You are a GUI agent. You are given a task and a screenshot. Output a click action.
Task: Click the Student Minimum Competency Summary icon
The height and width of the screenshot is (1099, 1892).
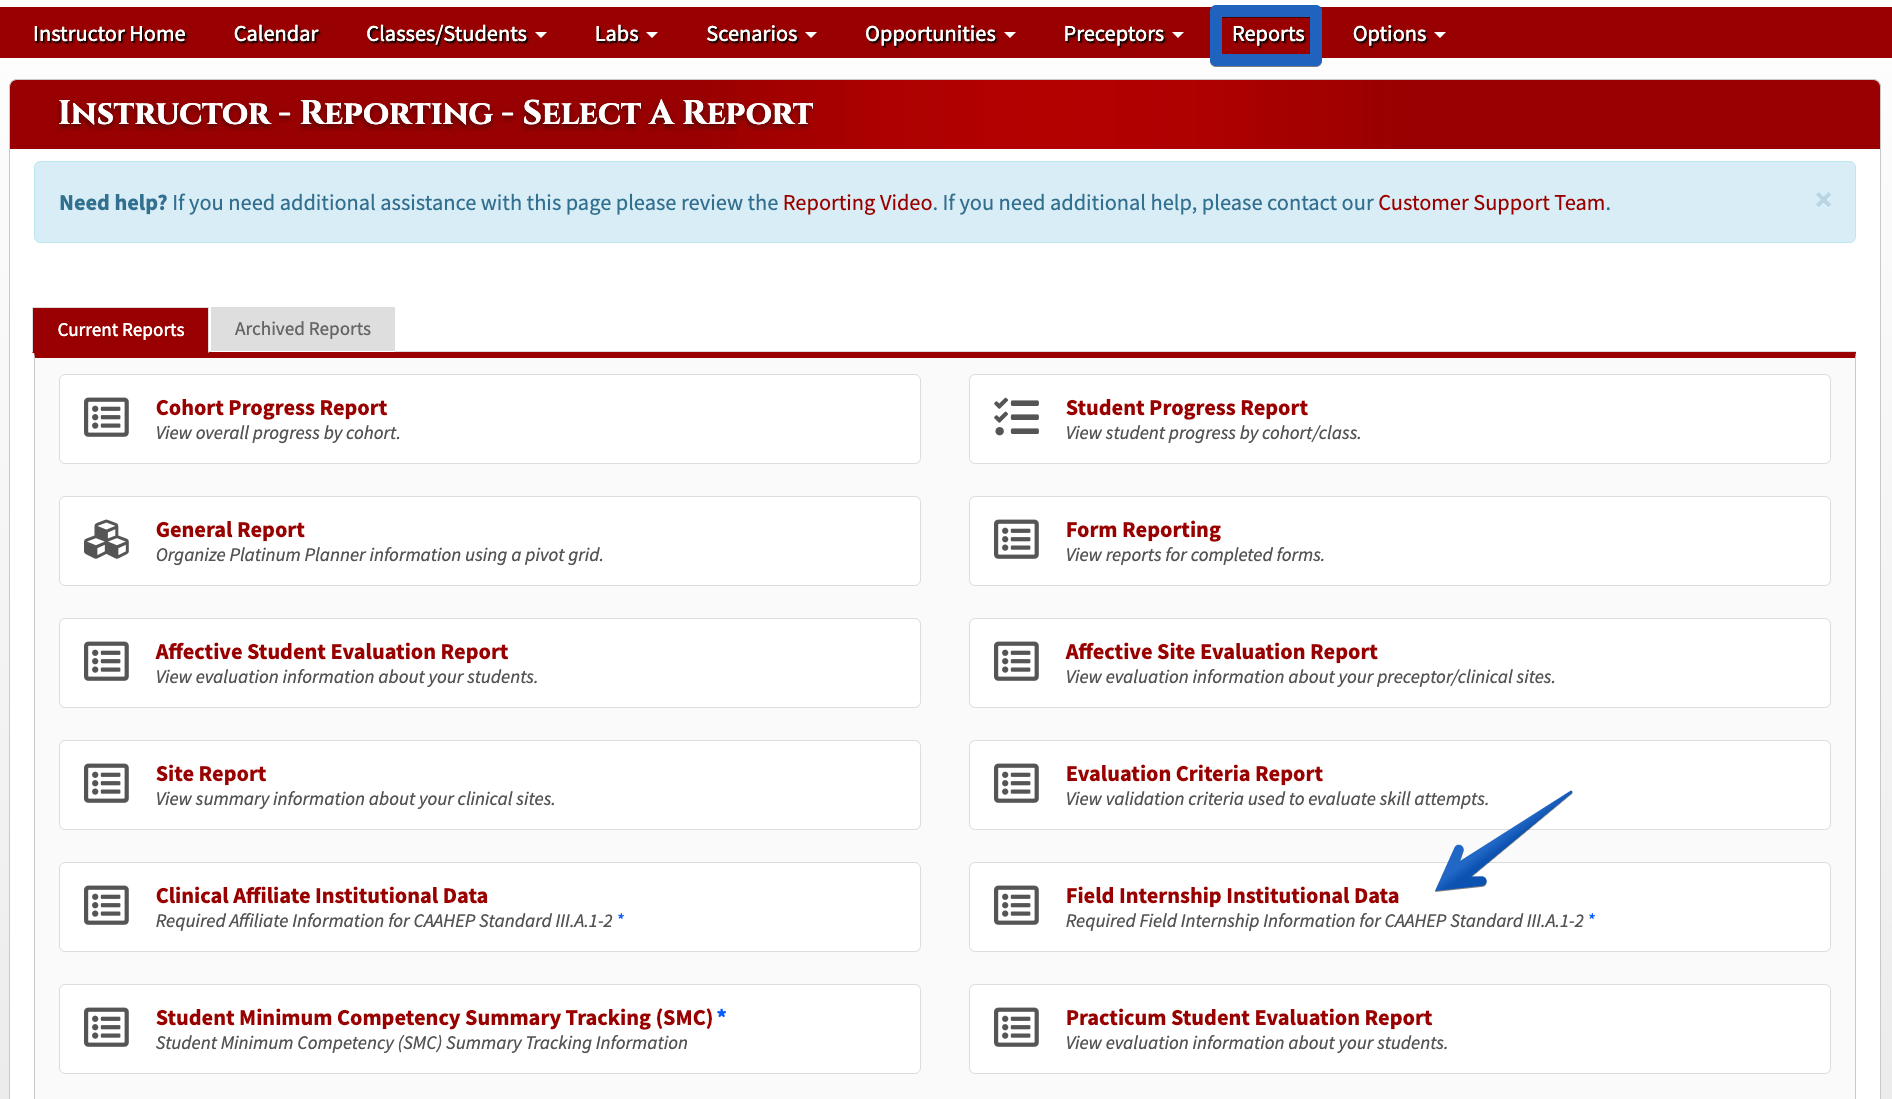click(x=106, y=1028)
